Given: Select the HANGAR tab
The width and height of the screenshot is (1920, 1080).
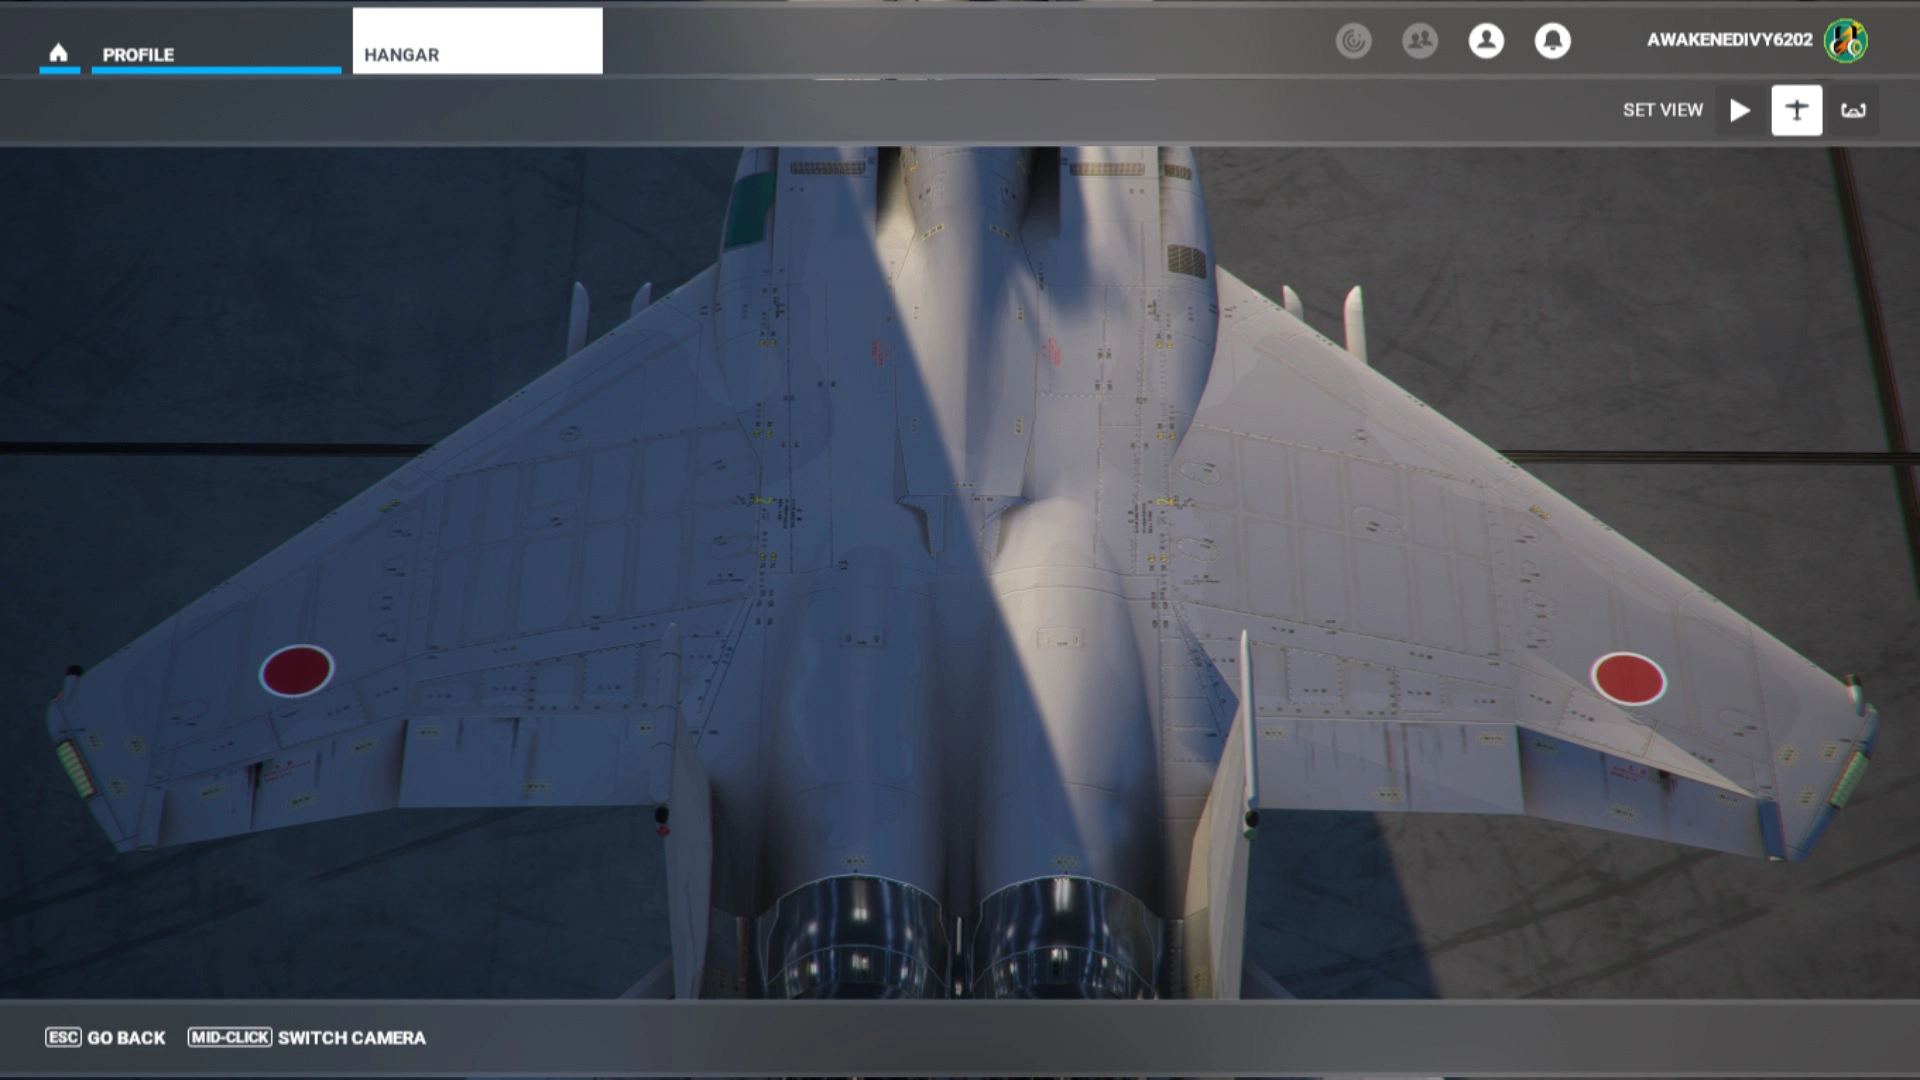Looking at the screenshot, I should click(x=477, y=41).
